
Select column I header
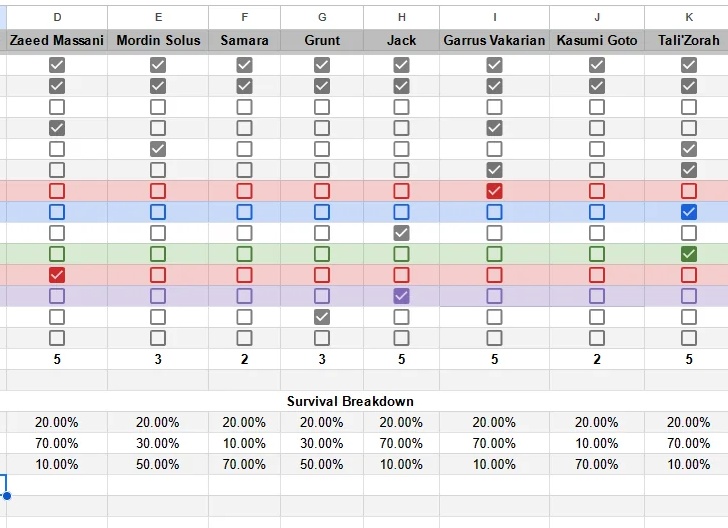tap(494, 17)
